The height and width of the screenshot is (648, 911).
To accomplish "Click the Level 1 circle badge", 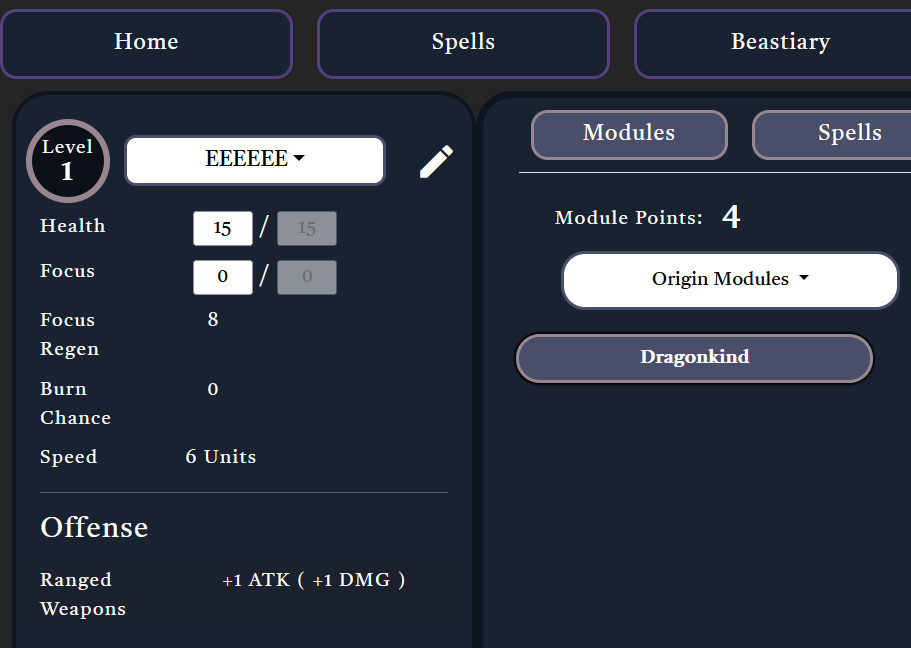I will (x=67, y=161).
